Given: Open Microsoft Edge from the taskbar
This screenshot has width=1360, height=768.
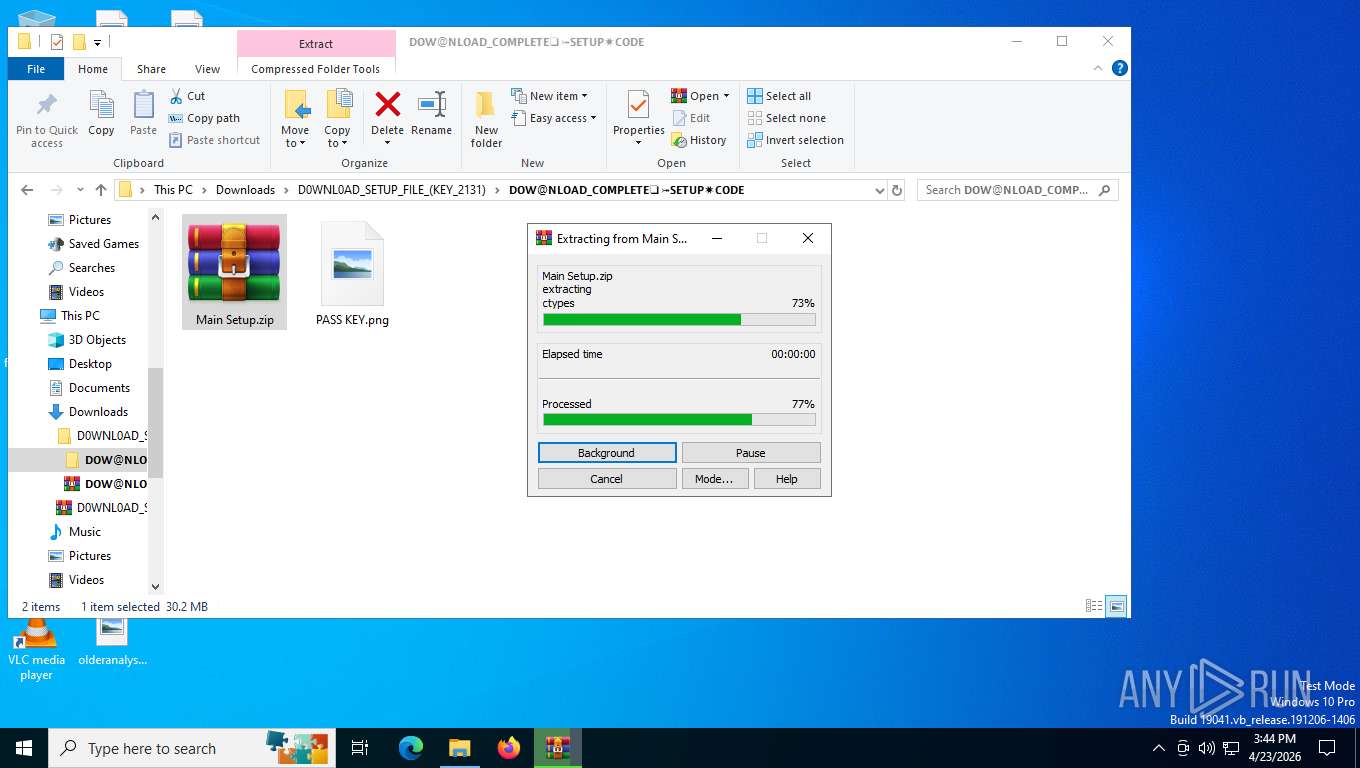Looking at the screenshot, I should pyautogui.click(x=411, y=747).
